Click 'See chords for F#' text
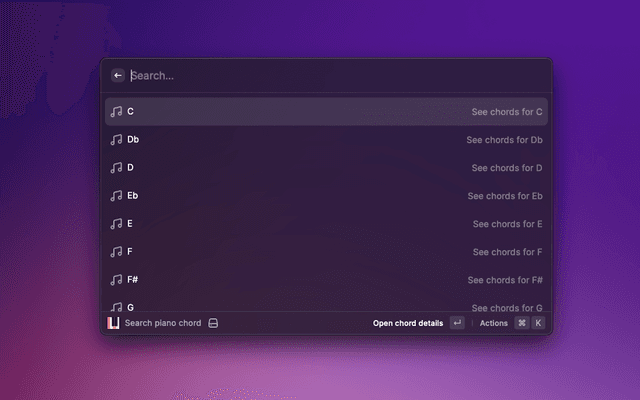The image size is (640, 400). [505, 280]
